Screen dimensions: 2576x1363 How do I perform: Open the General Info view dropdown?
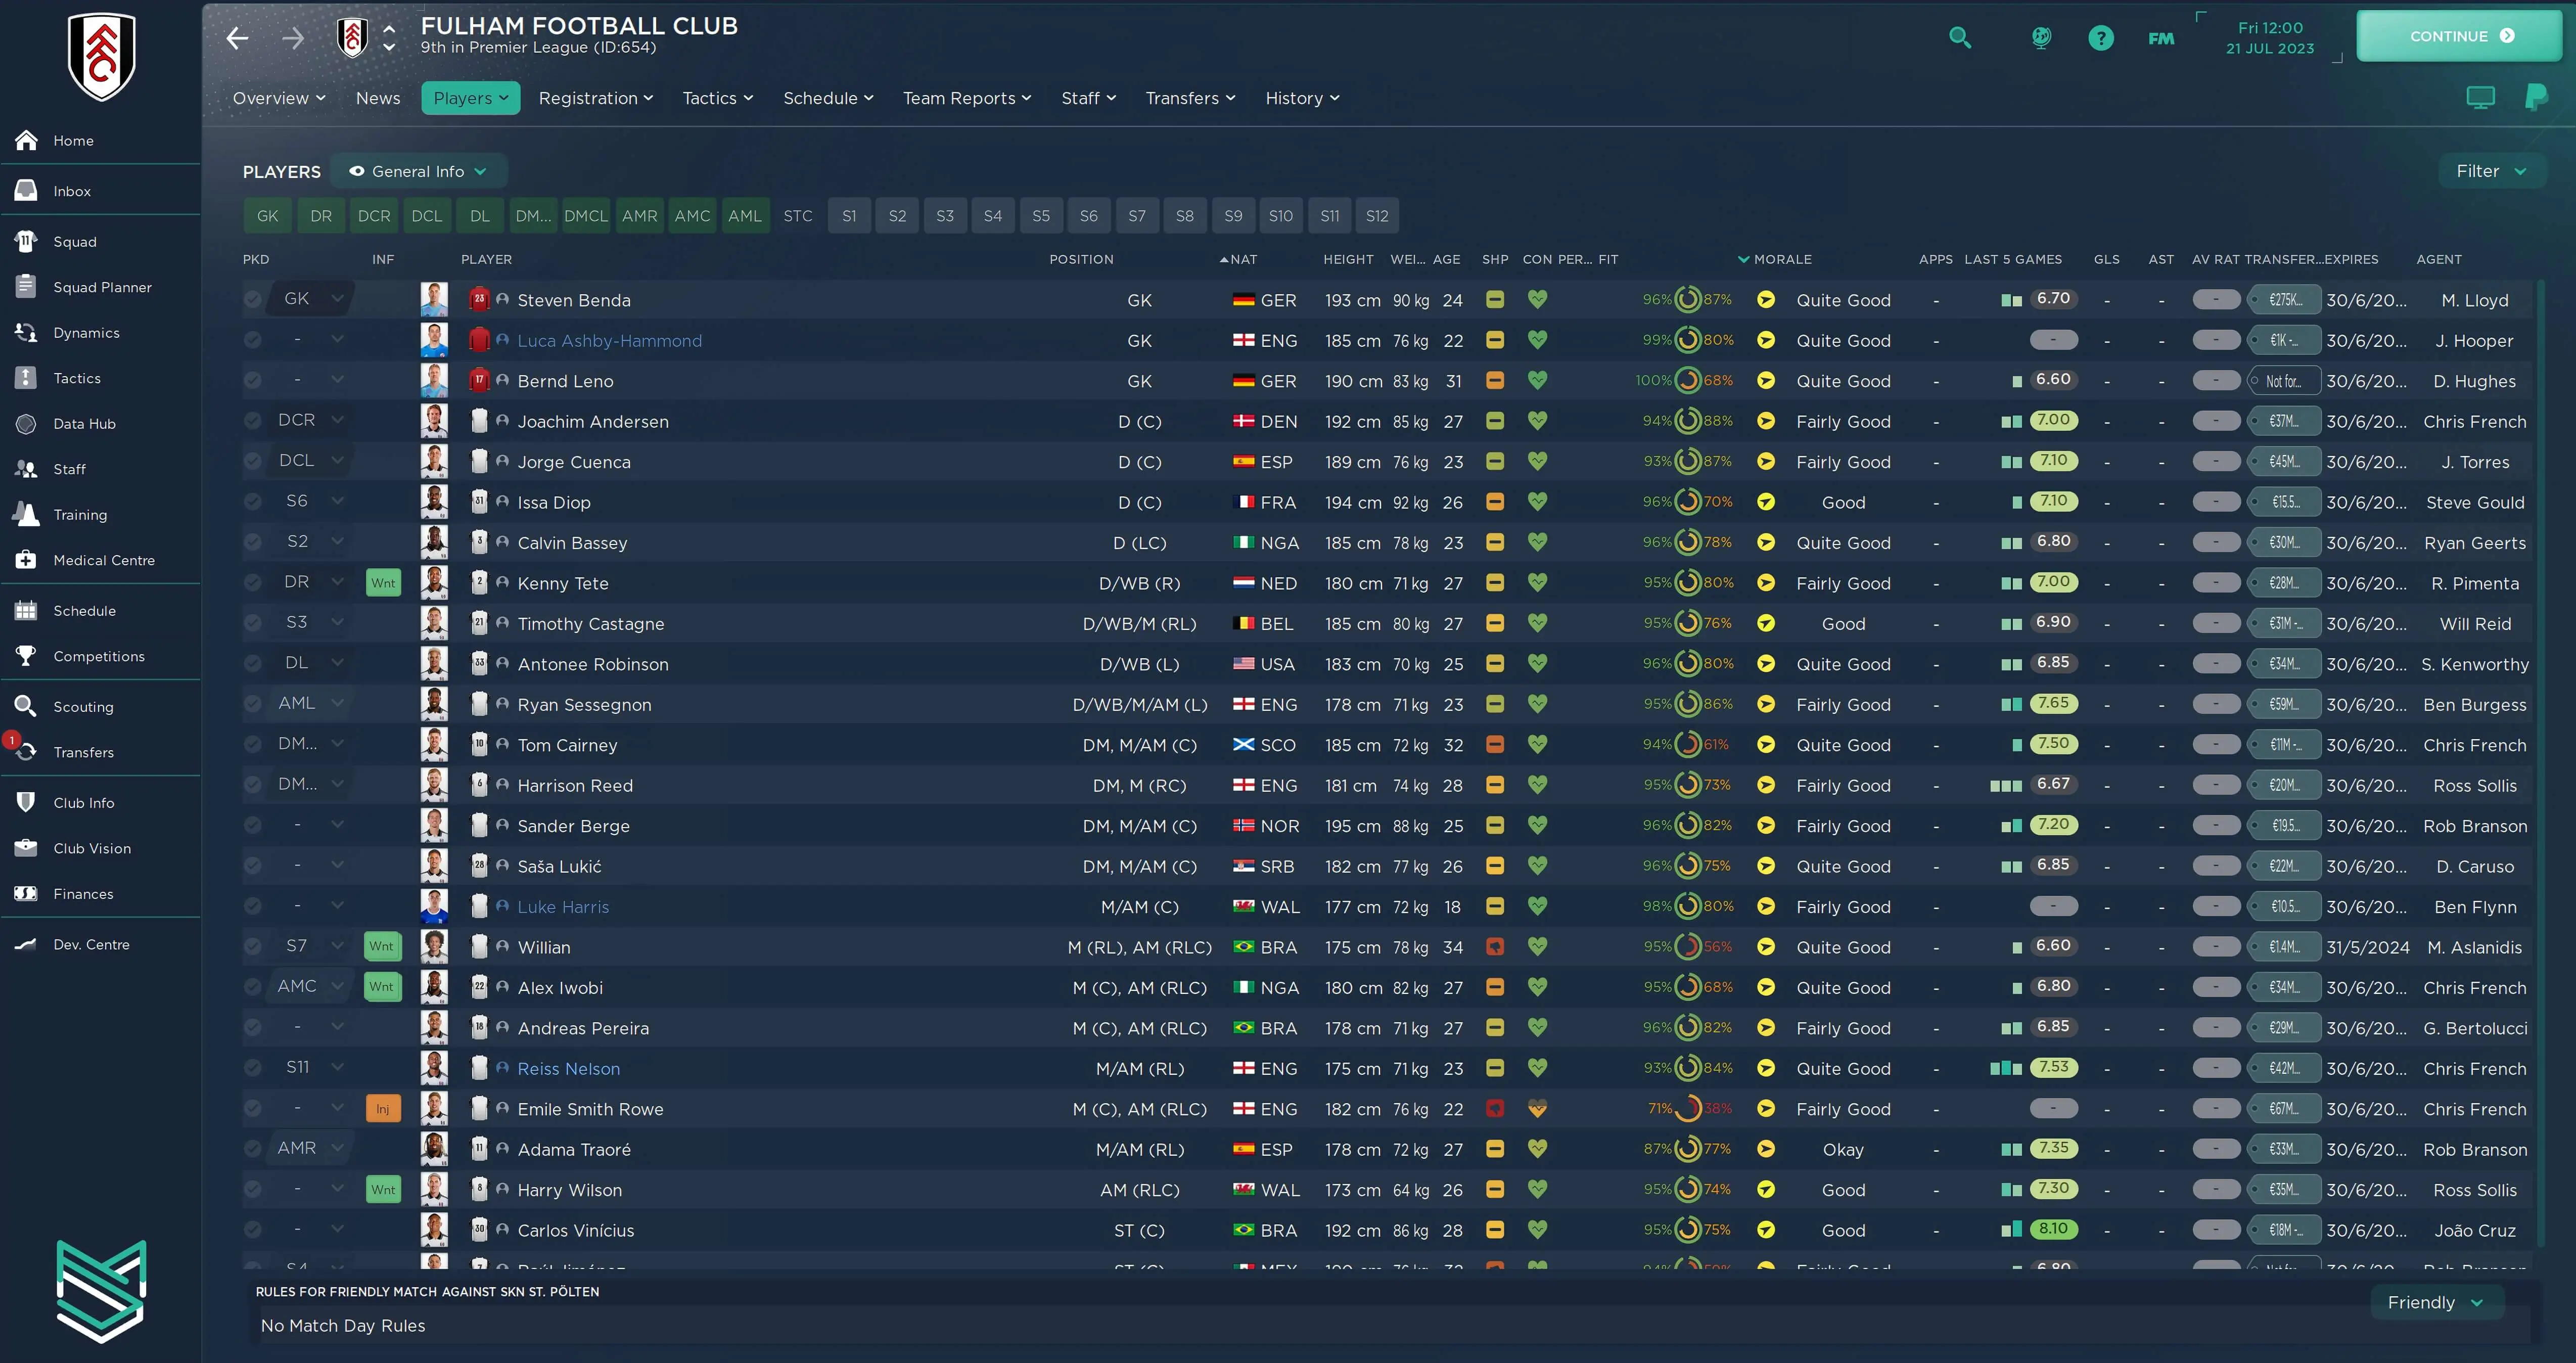(418, 171)
